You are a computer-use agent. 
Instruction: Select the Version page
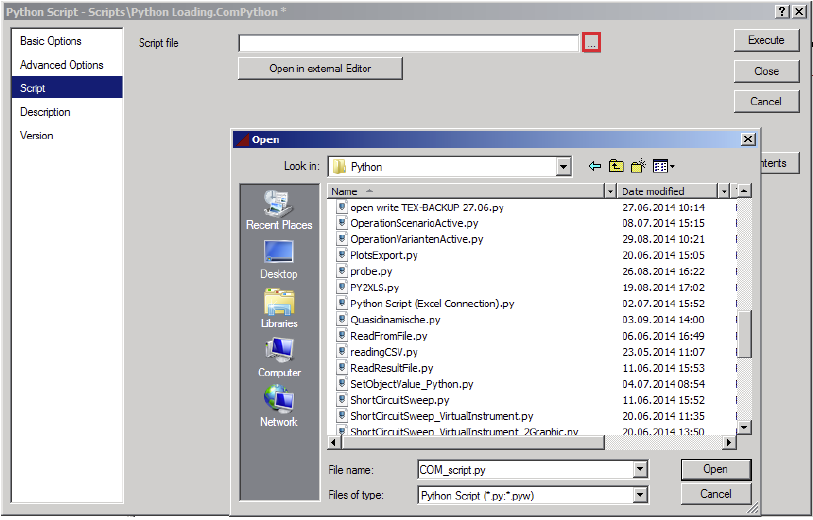tap(67, 135)
